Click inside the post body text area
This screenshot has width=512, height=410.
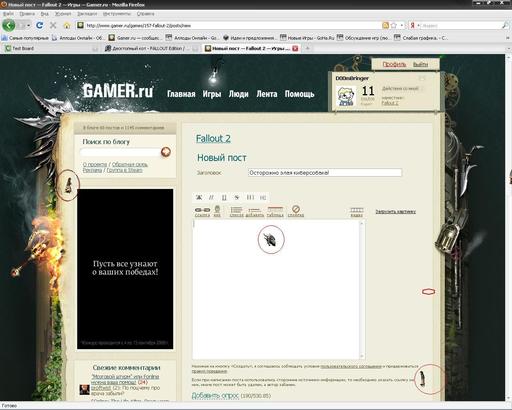click(276, 289)
